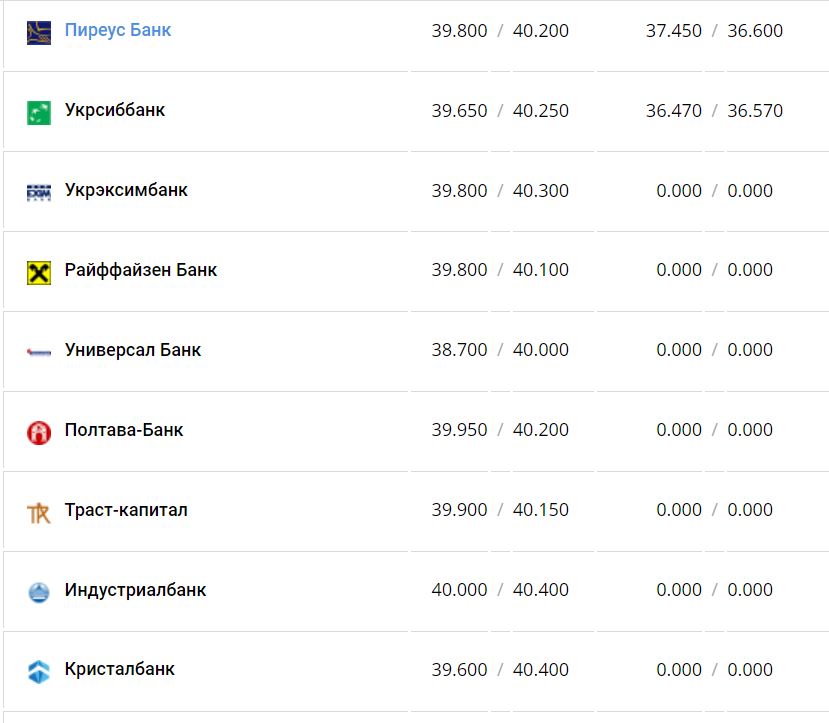The width and height of the screenshot is (829, 723).
Task: Click the Траст-капитал logo icon
Action: tap(39, 513)
